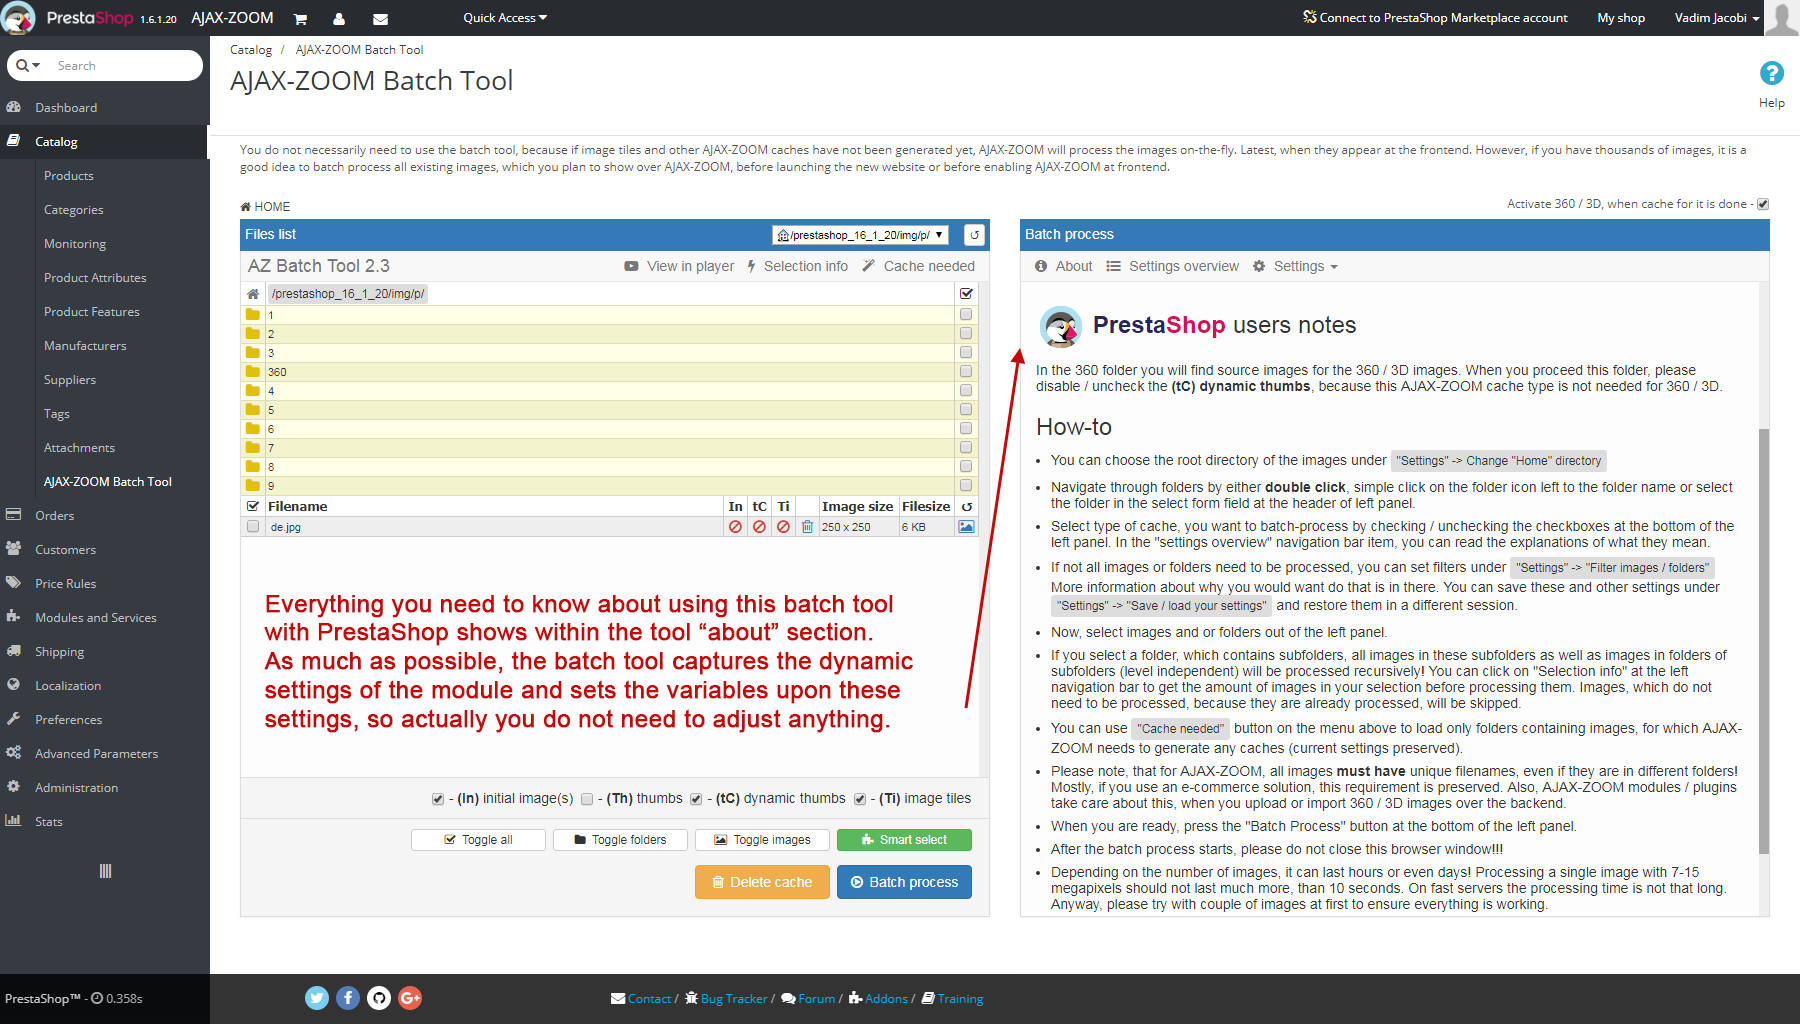Click the blue Help question mark icon
The image size is (1800, 1024).
[1771, 74]
